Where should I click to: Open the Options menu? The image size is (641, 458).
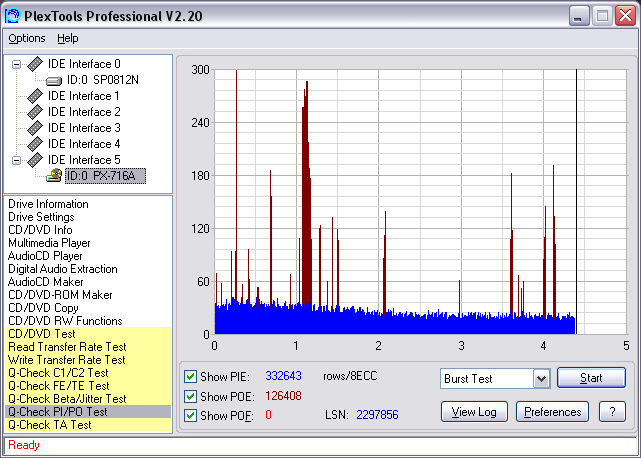coord(27,38)
